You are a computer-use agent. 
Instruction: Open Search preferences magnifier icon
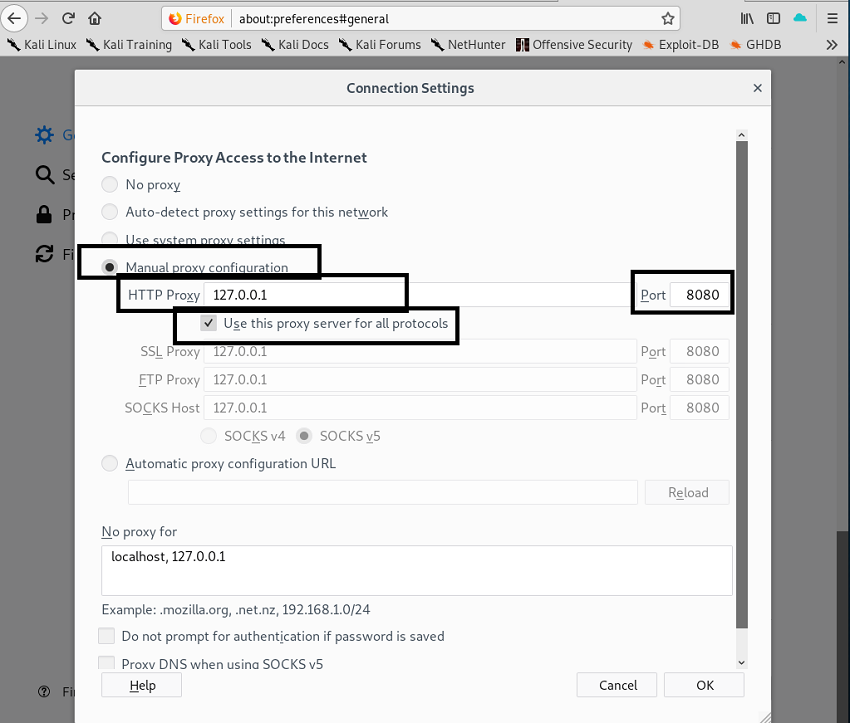[44, 175]
